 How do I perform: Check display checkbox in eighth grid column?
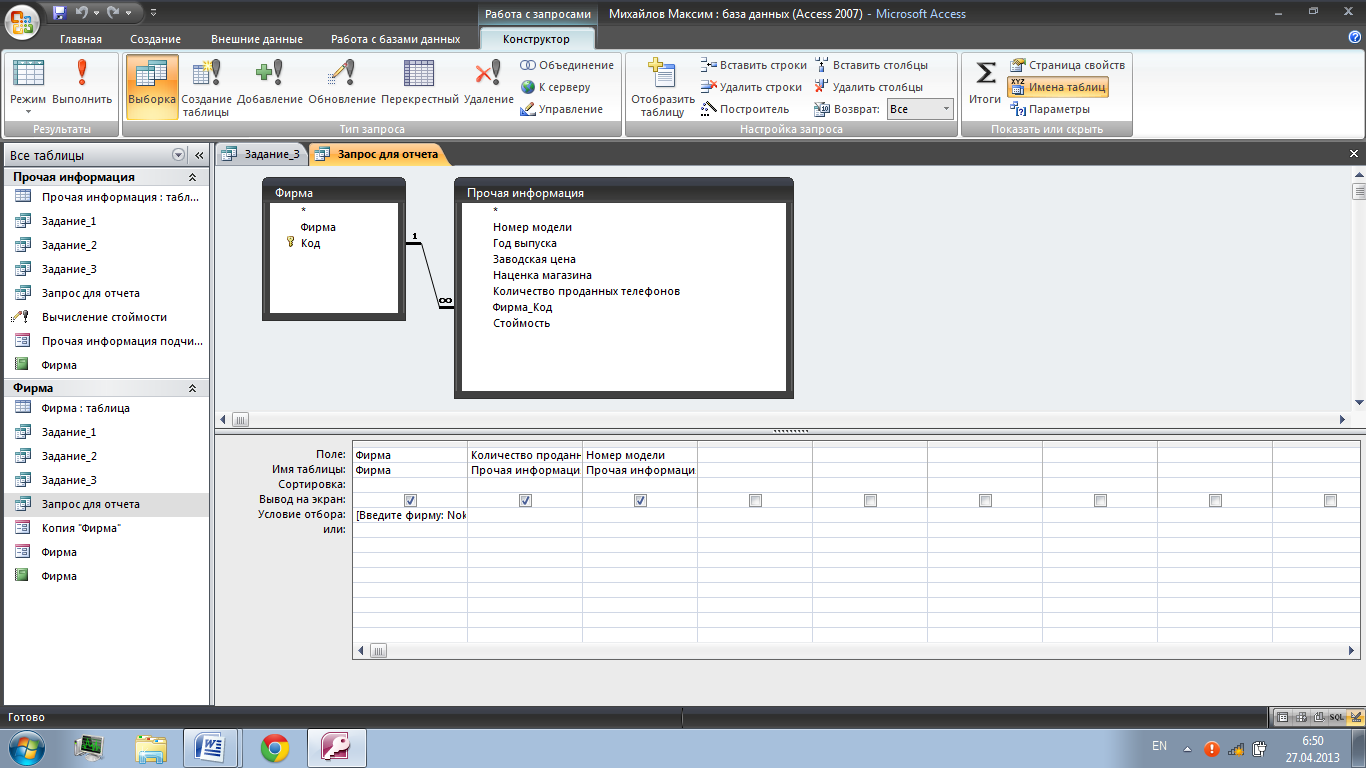[x=1215, y=500]
